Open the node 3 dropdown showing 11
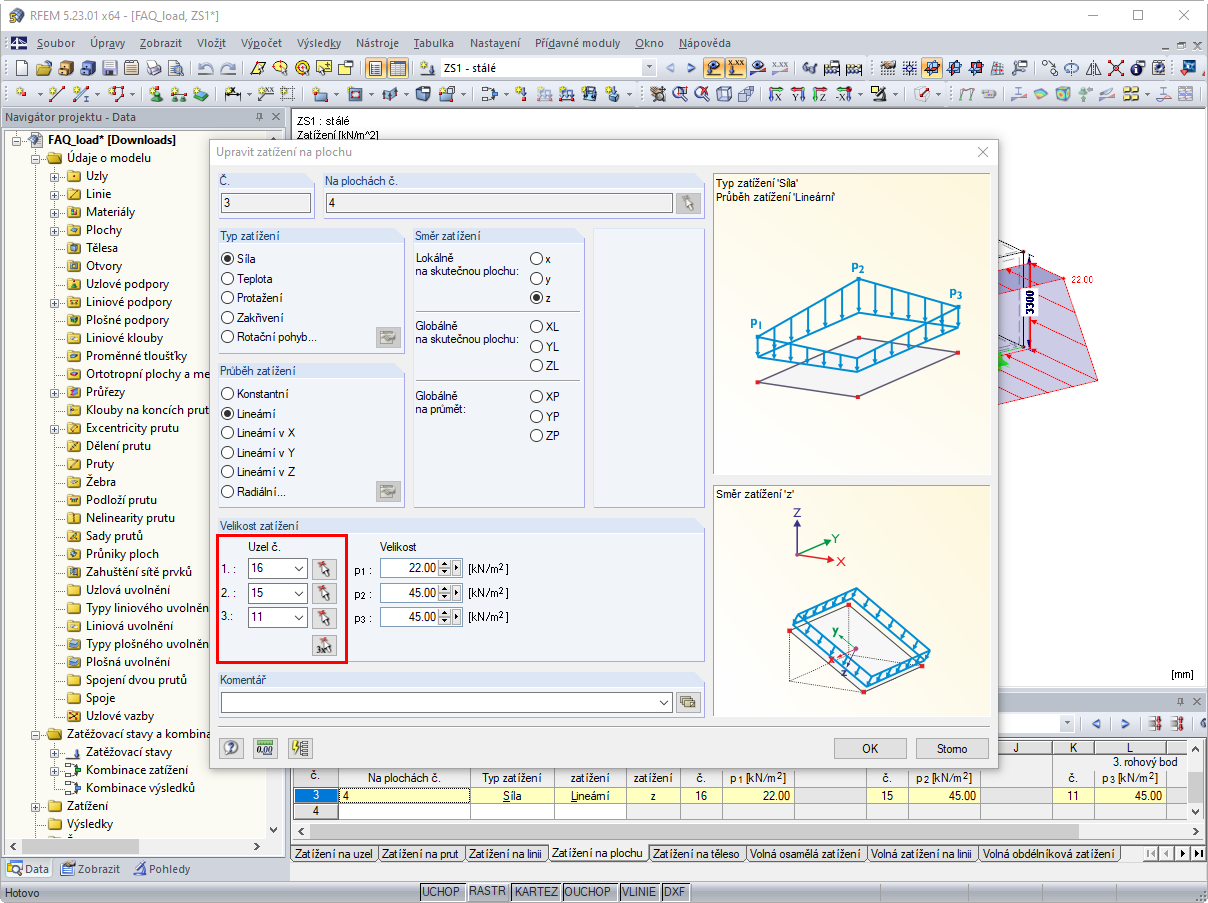This screenshot has width=1208, height=903. [x=298, y=618]
